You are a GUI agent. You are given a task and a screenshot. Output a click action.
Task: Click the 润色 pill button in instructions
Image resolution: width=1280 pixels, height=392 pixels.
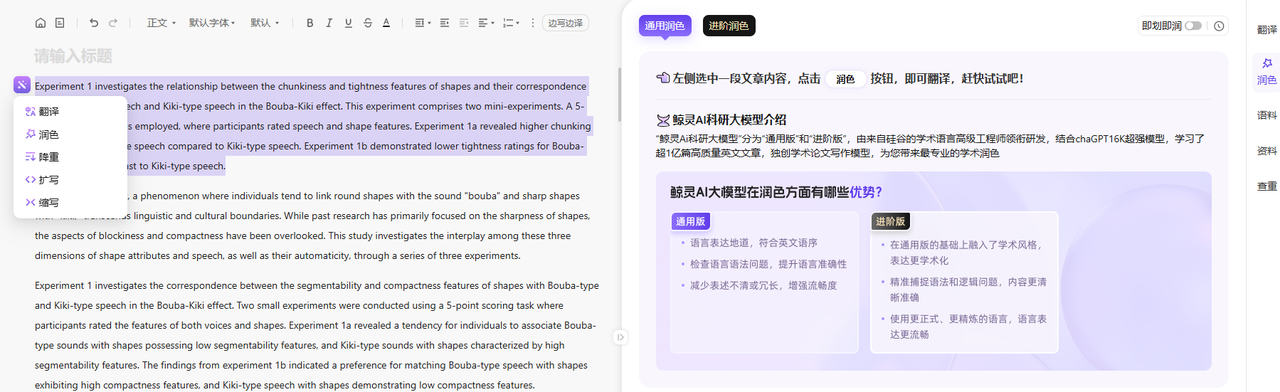click(x=845, y=78)
